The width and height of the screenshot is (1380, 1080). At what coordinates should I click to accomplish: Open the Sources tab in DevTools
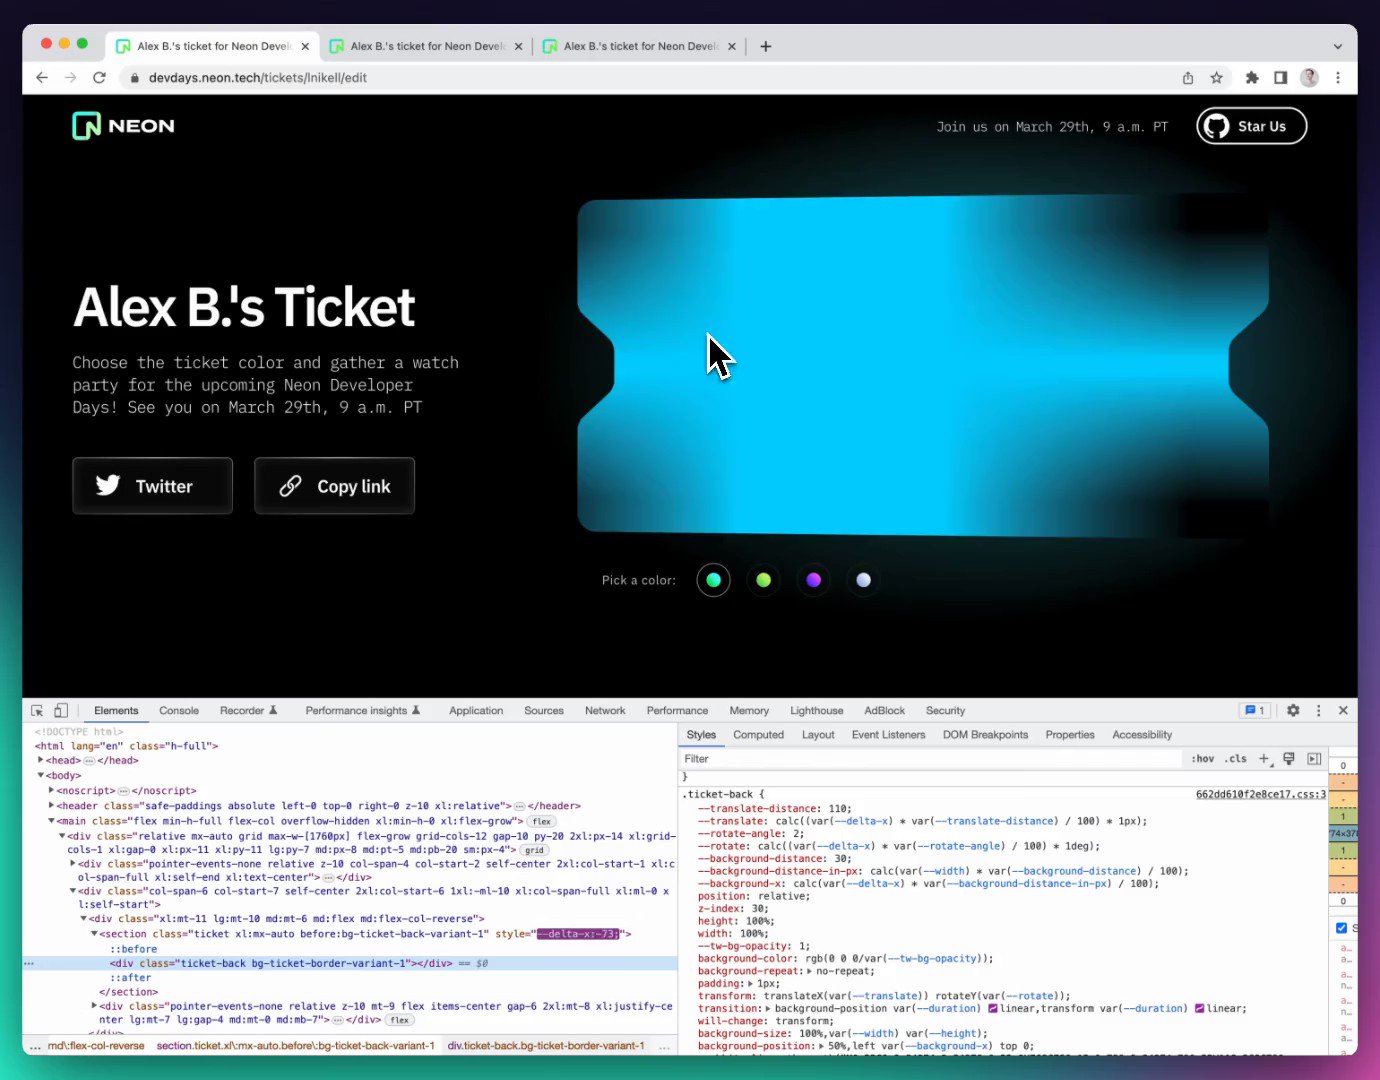tap(544, 710)
